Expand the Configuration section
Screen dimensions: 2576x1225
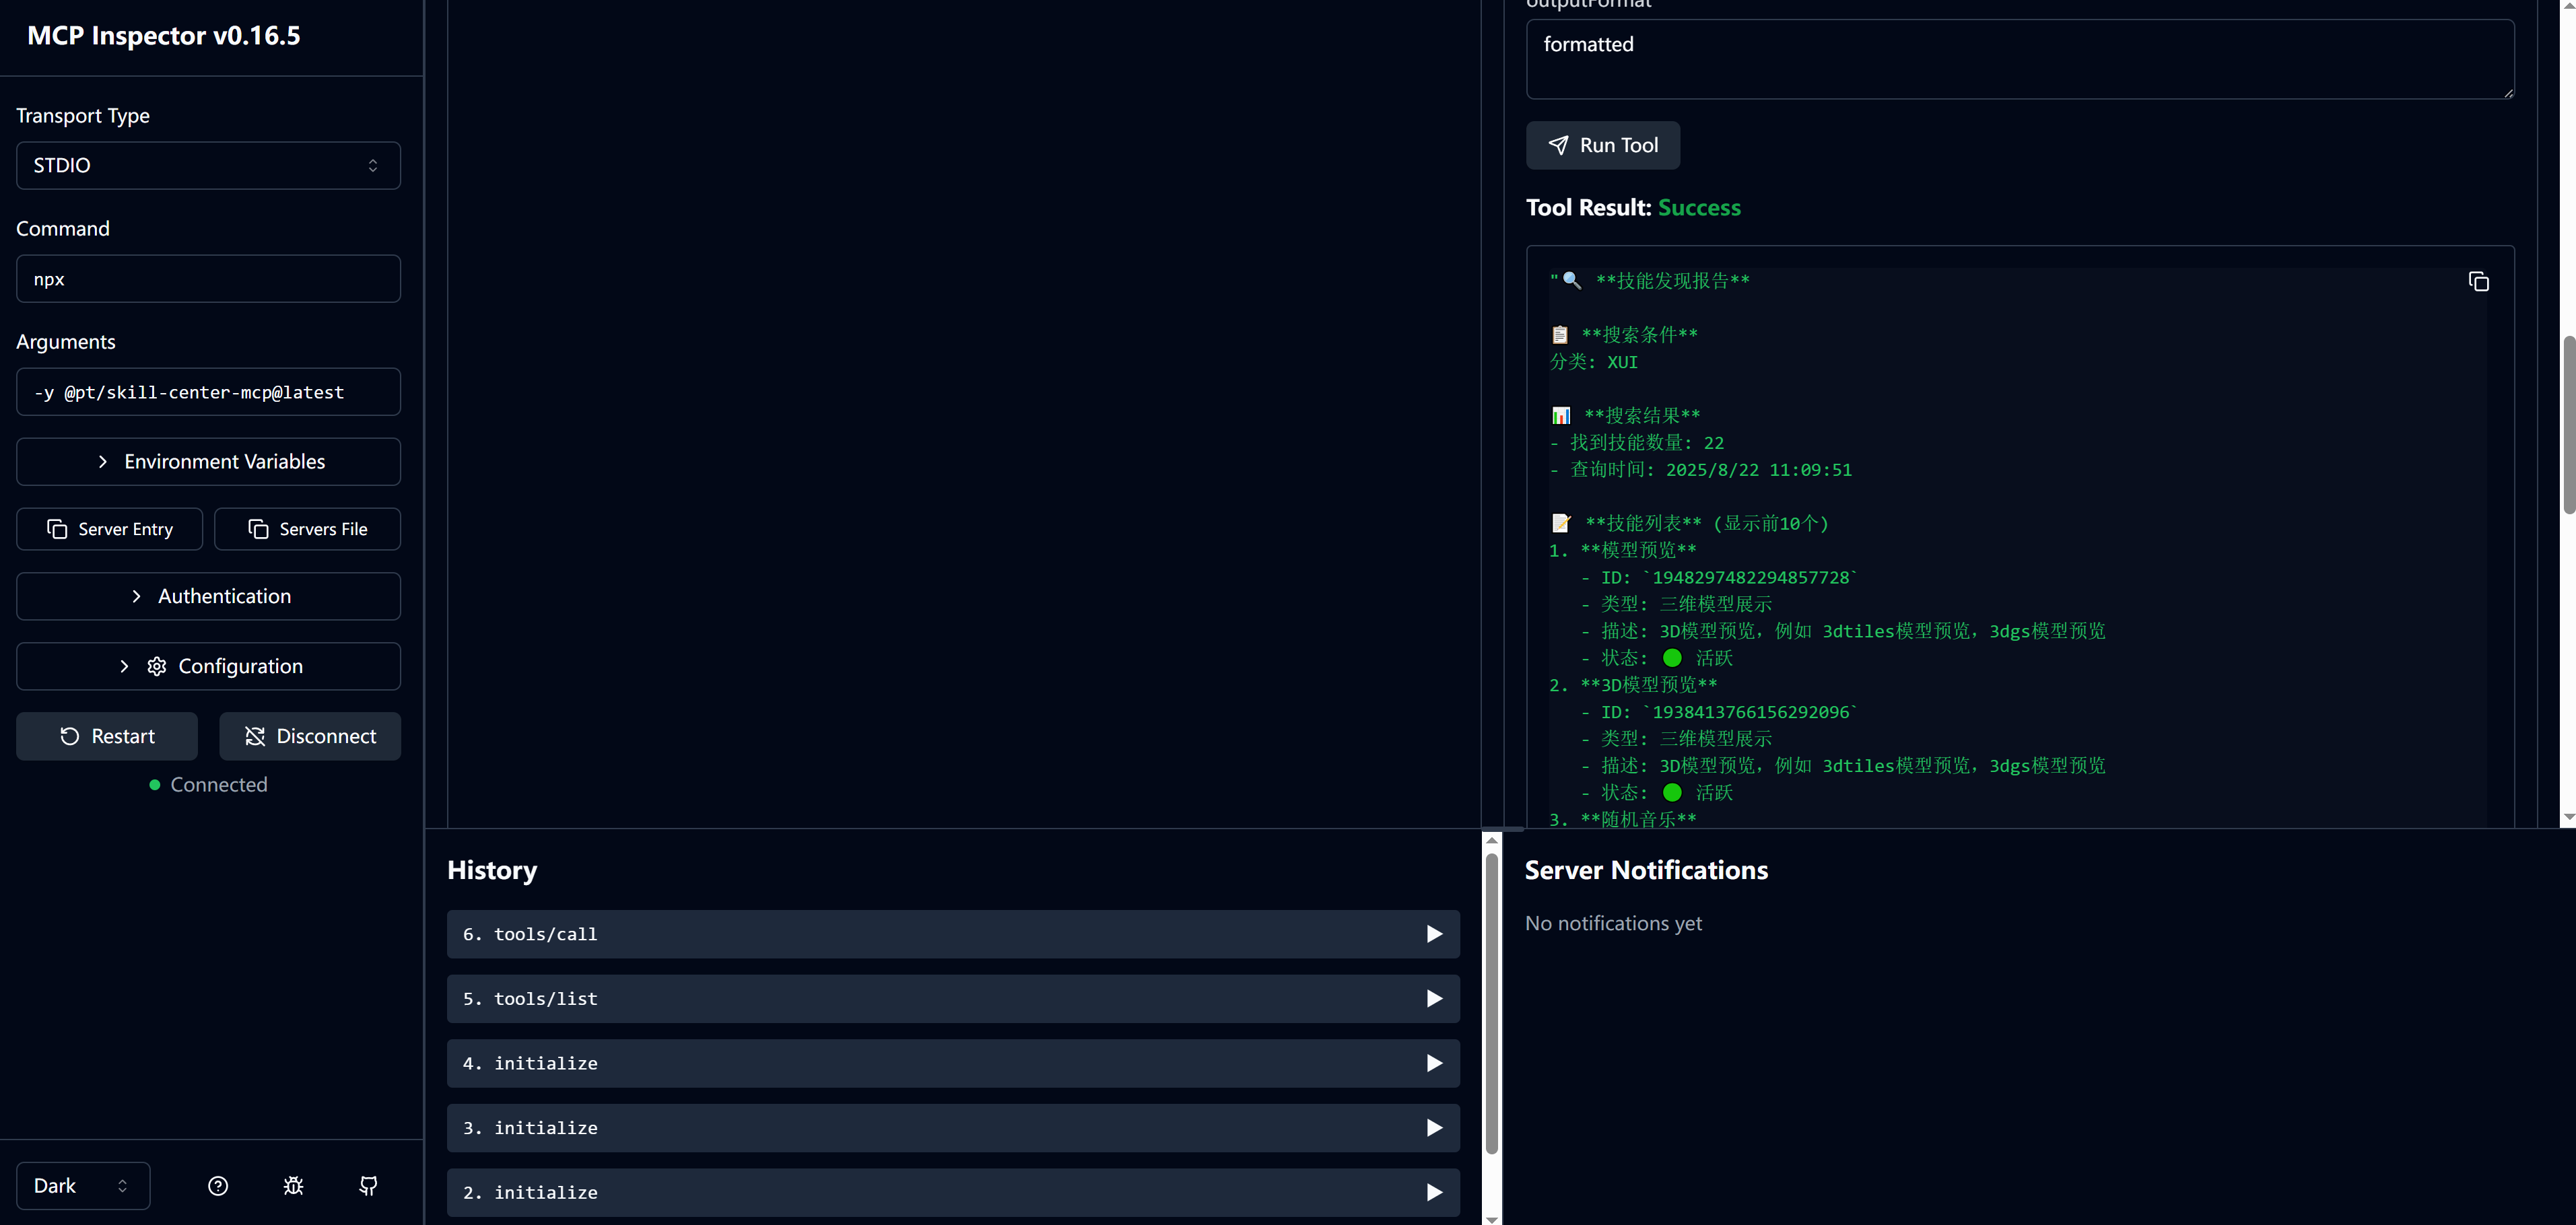point(208,666)
